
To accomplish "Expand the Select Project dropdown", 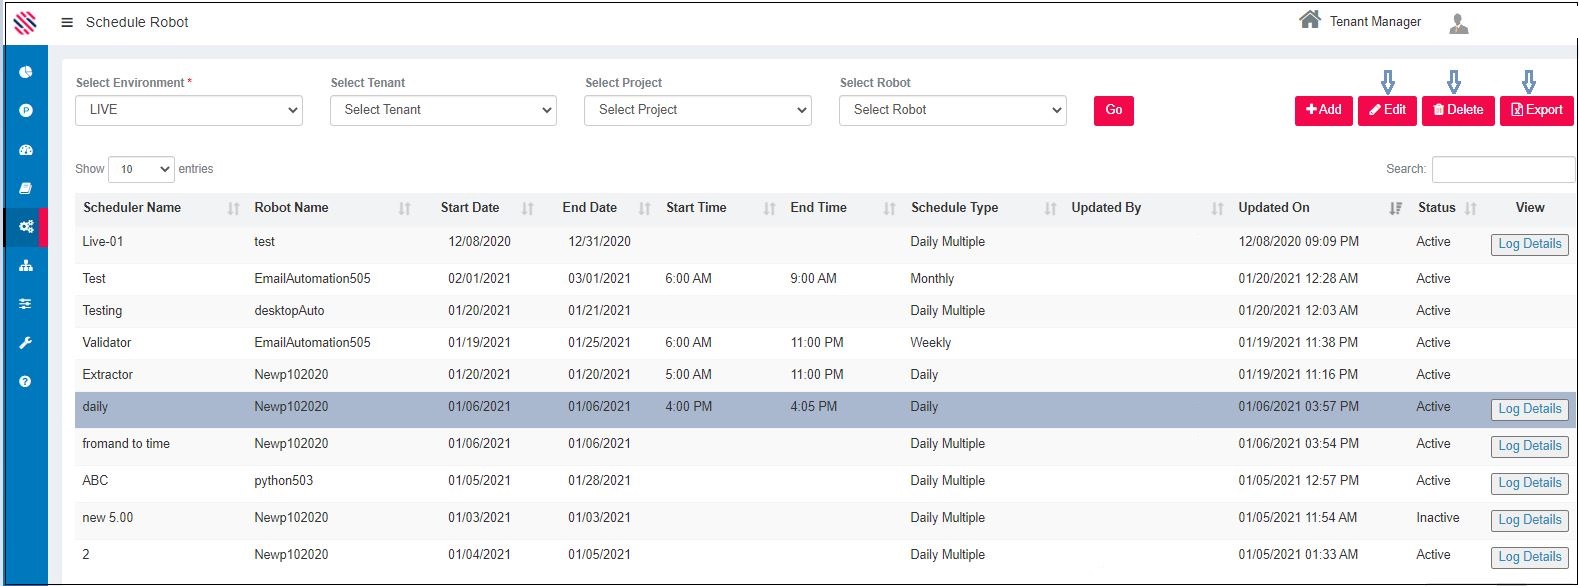I will pyautogui.click(x=697, y=110).
